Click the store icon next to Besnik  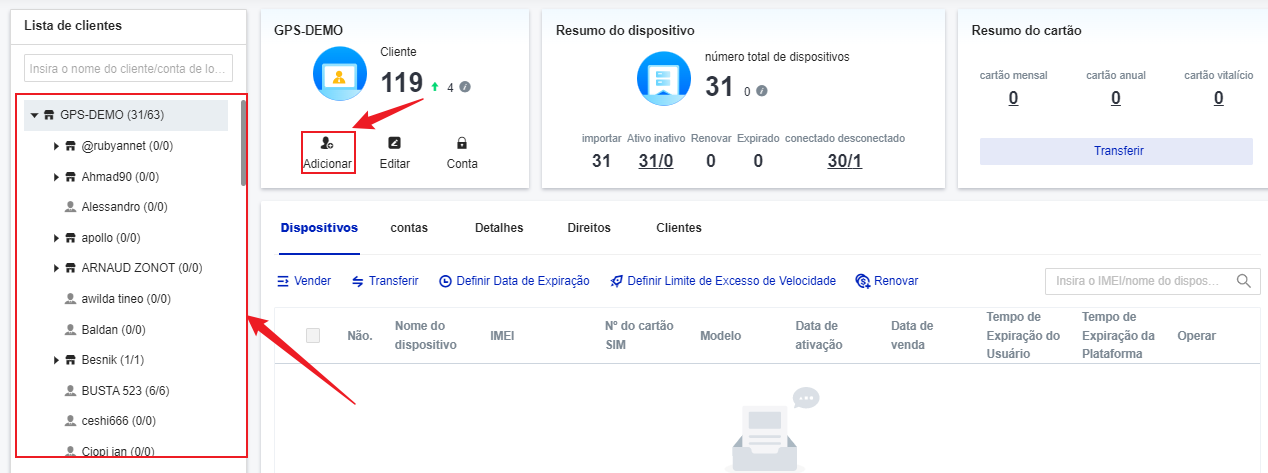coord(71,359)
